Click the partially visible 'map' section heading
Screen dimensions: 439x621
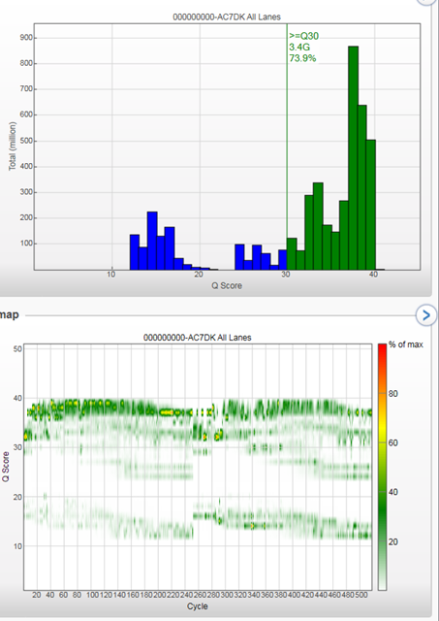pyautogui.click(x=9, y=315)
